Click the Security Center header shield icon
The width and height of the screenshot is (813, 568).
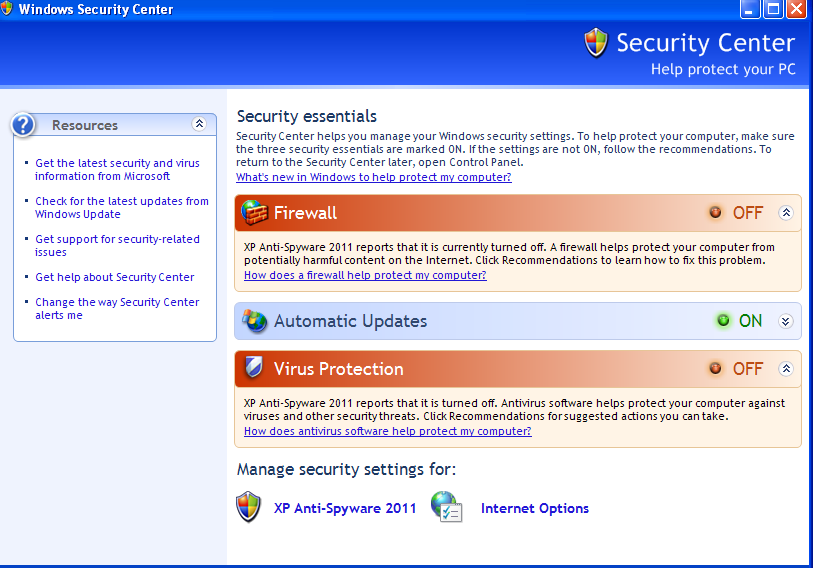(x=596, y=43)
